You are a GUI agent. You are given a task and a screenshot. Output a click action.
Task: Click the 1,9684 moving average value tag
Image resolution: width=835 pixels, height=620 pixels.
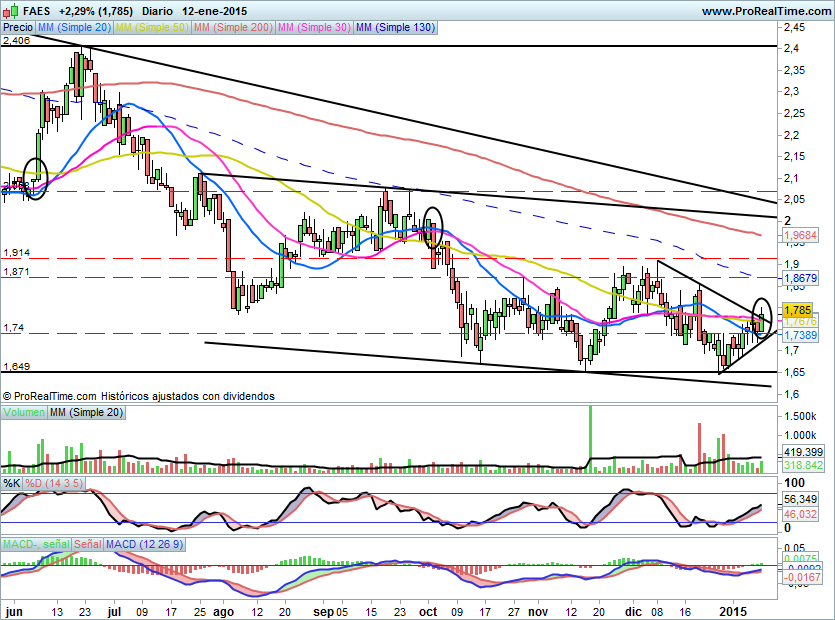point(802,236)
